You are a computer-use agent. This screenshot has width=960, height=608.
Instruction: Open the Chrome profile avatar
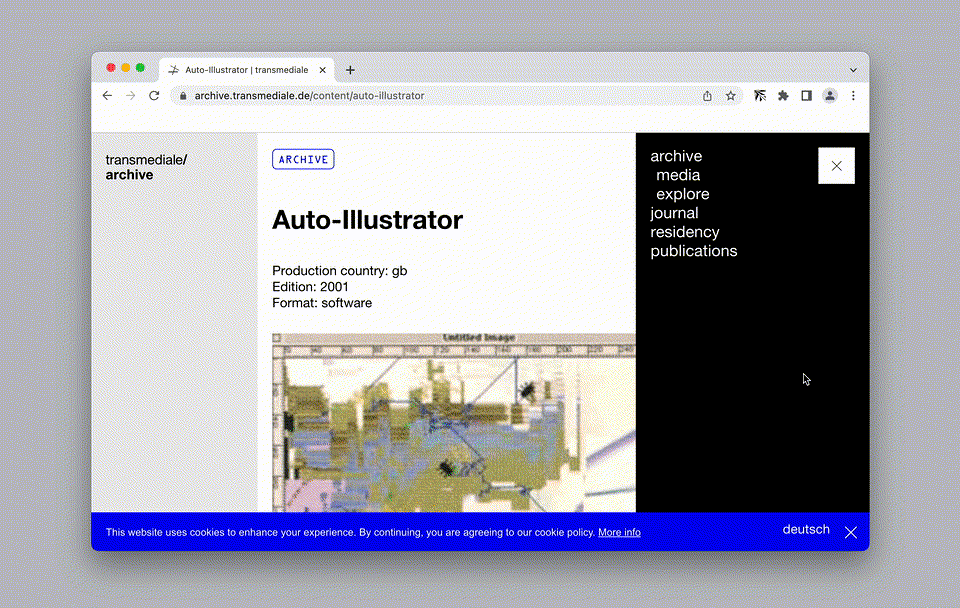click(x=830, y=96)
